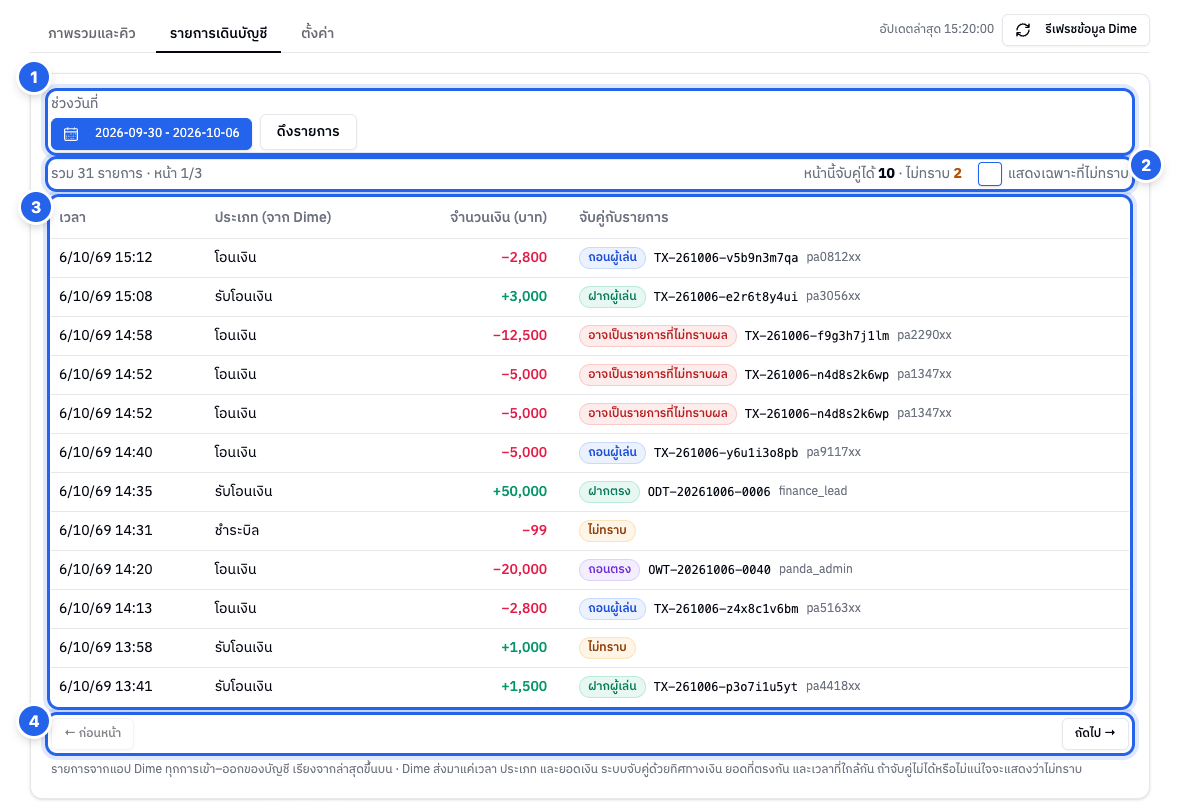Click the ไม่ทราบ badge in the 13:58 row

(x=607, y=647)
